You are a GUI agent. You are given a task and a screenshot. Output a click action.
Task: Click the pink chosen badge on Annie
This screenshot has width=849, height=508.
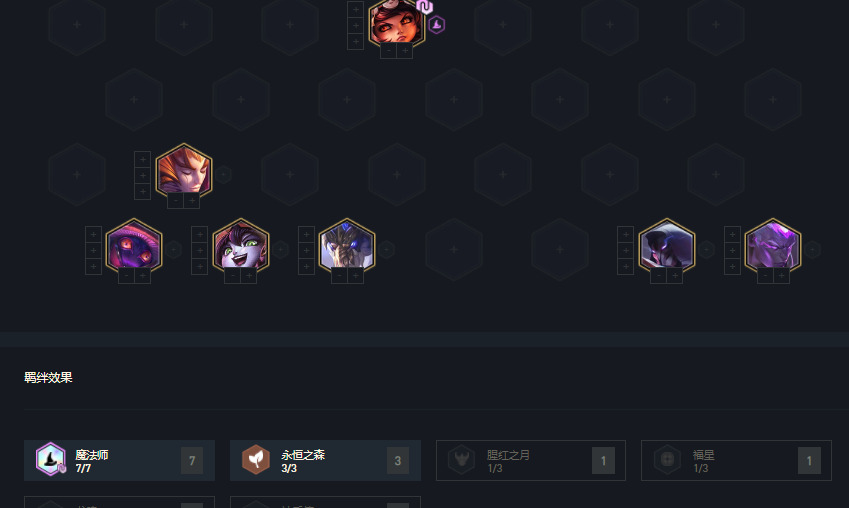tap(425, 6)
